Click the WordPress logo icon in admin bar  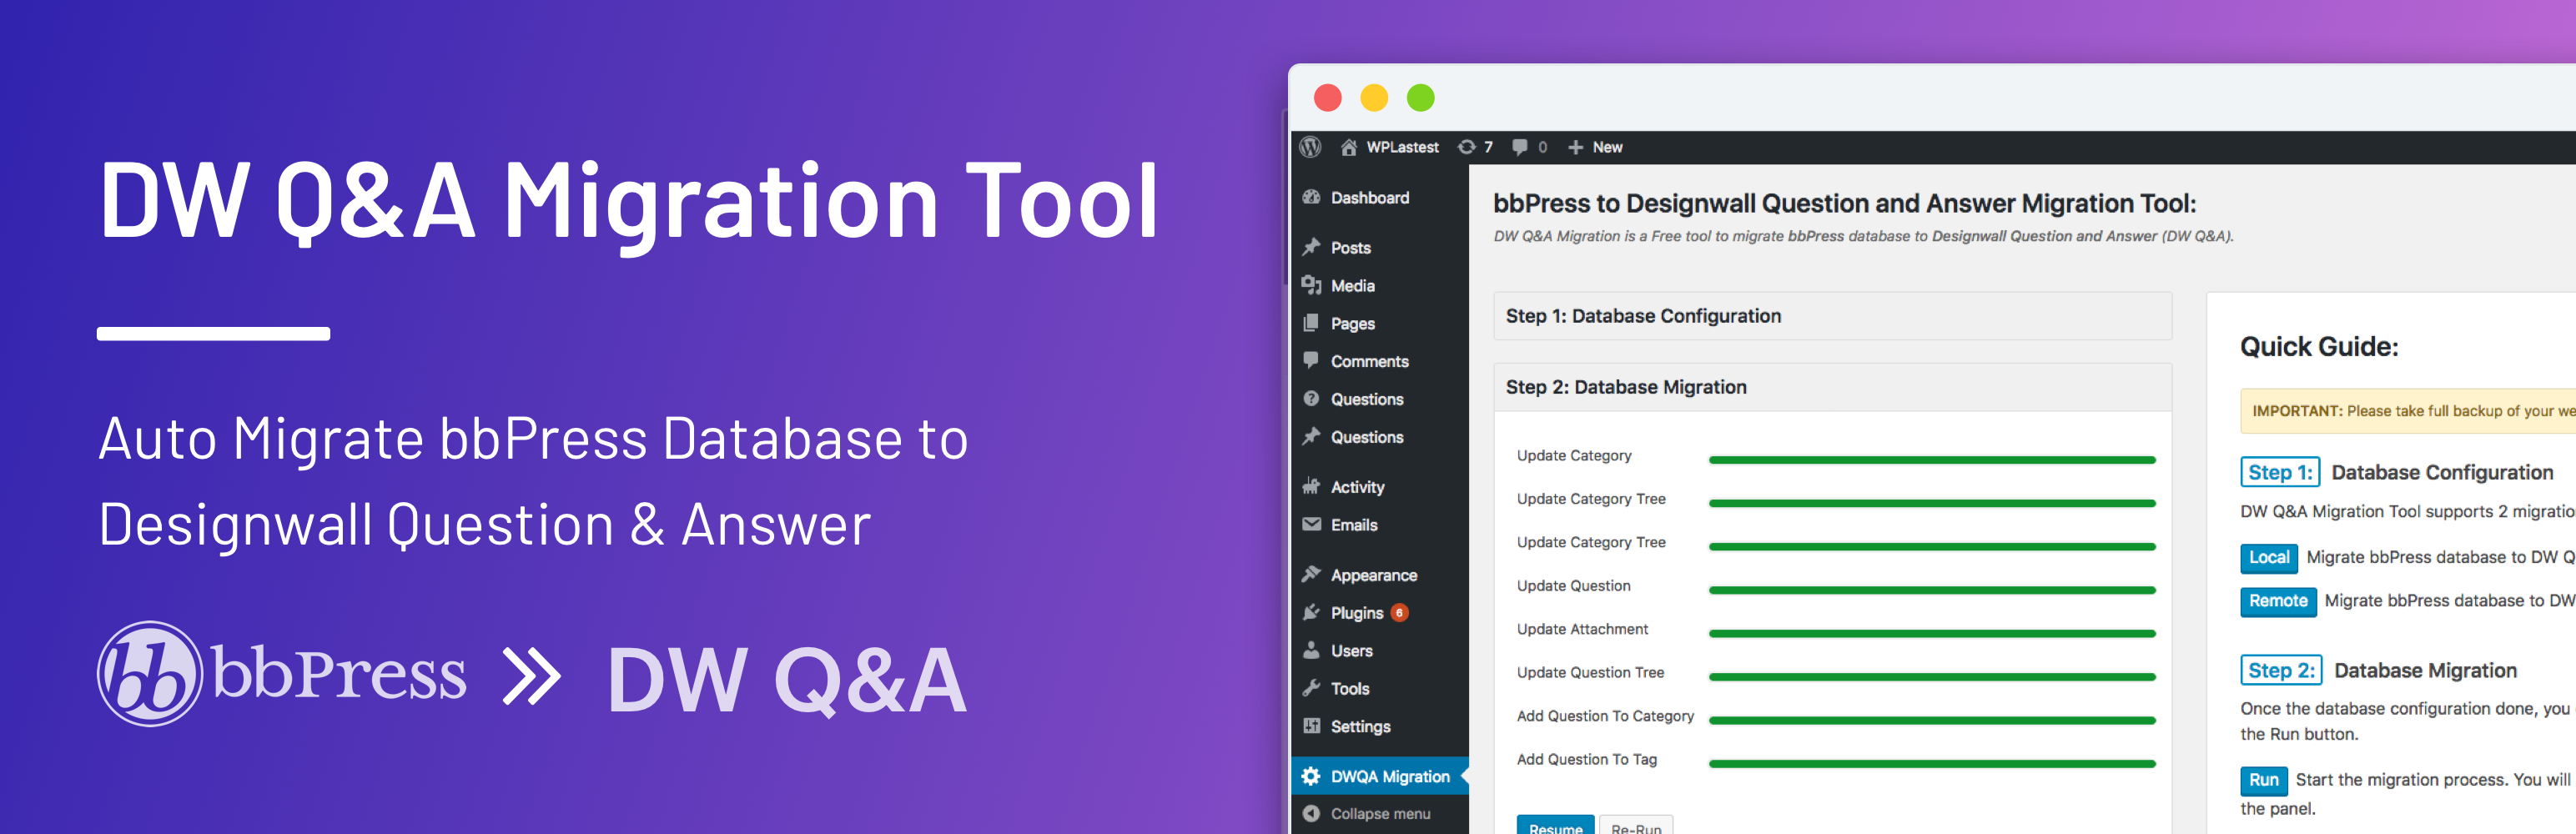tap(1310, 147)
